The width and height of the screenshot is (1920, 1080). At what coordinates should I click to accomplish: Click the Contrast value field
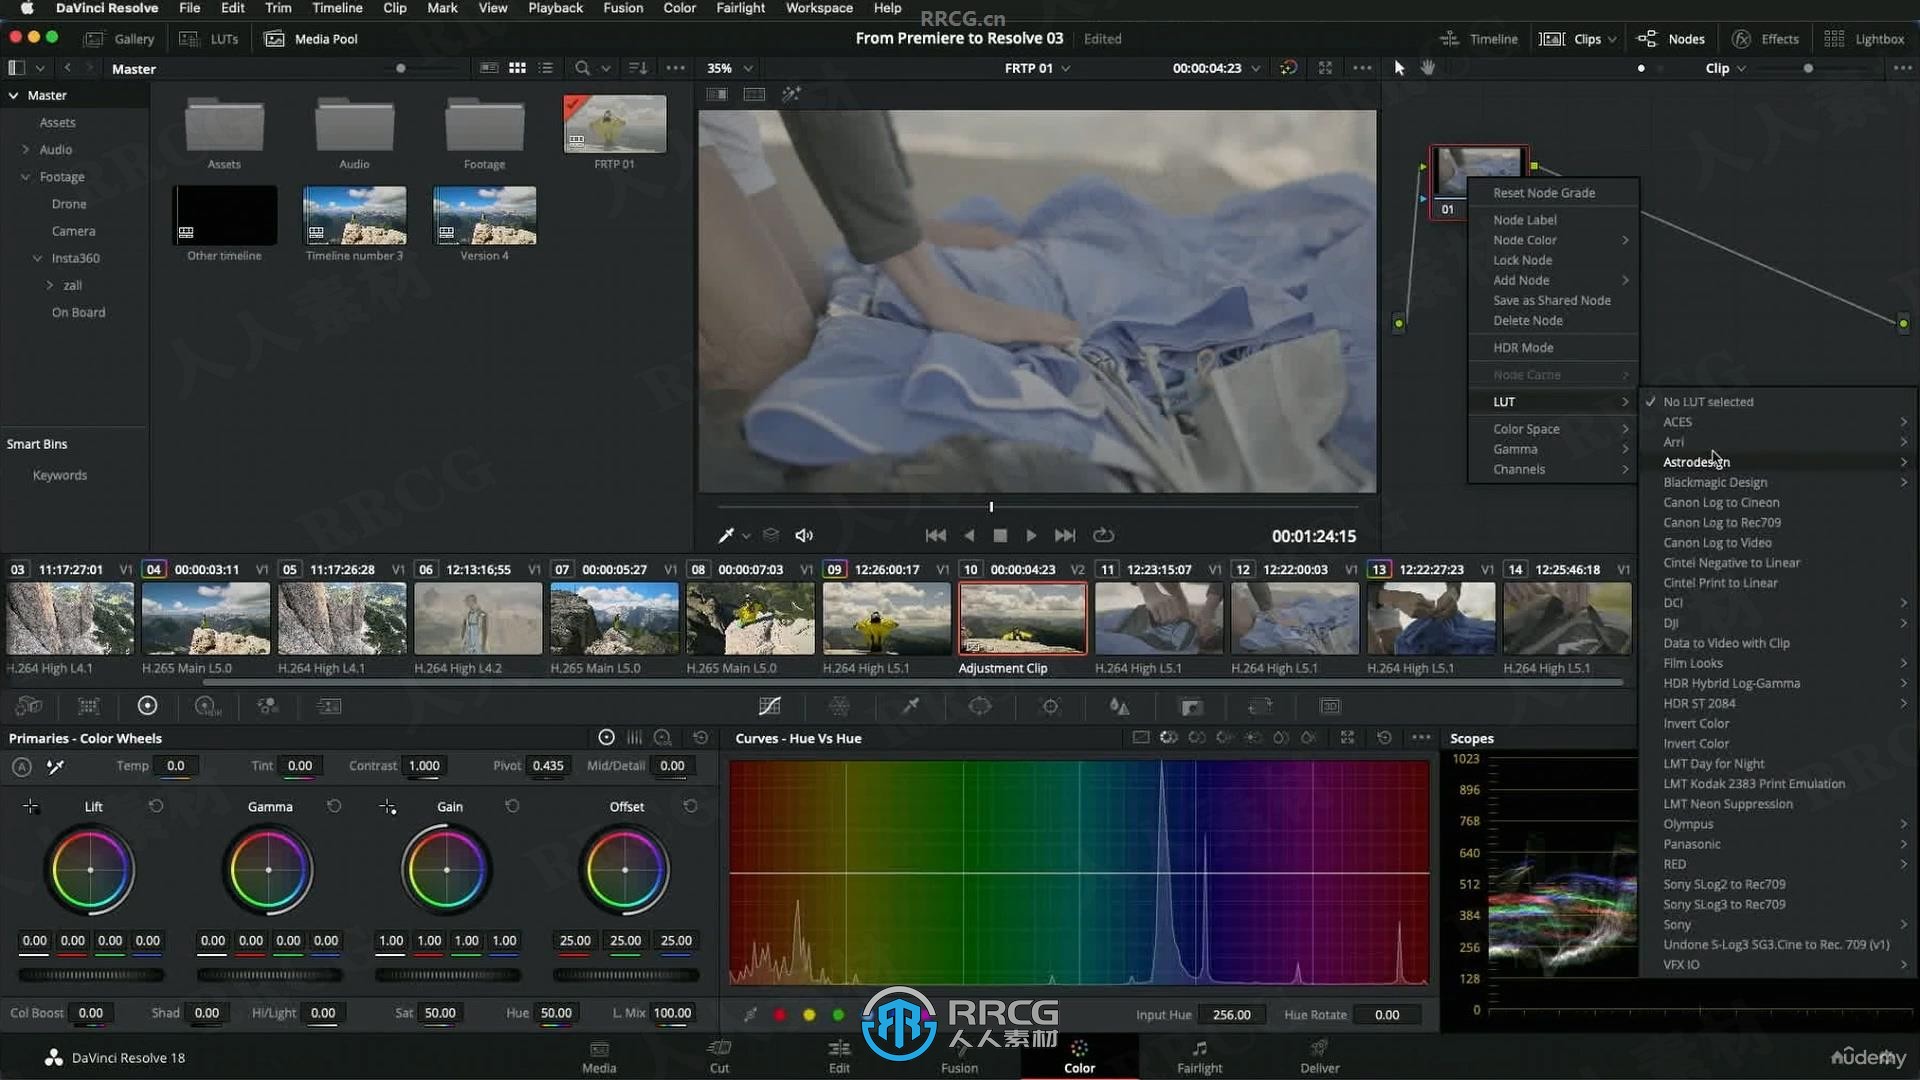click(x=424, y=766)
